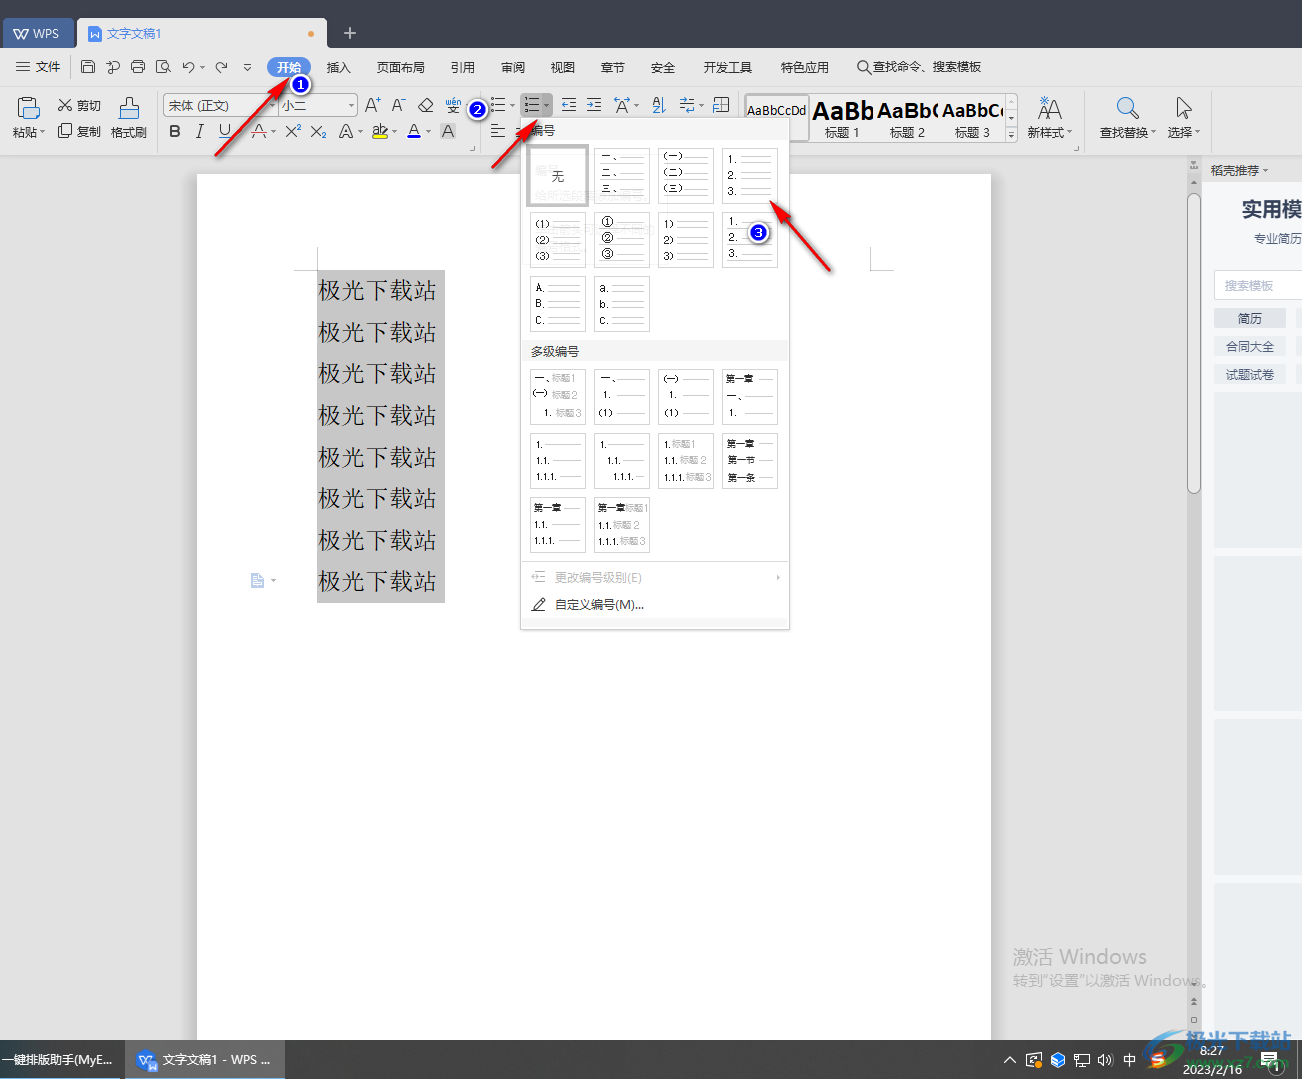This screenshot has height=1079, width=1302.
Task: Click the sort A-Z icon
Action: 659,105
